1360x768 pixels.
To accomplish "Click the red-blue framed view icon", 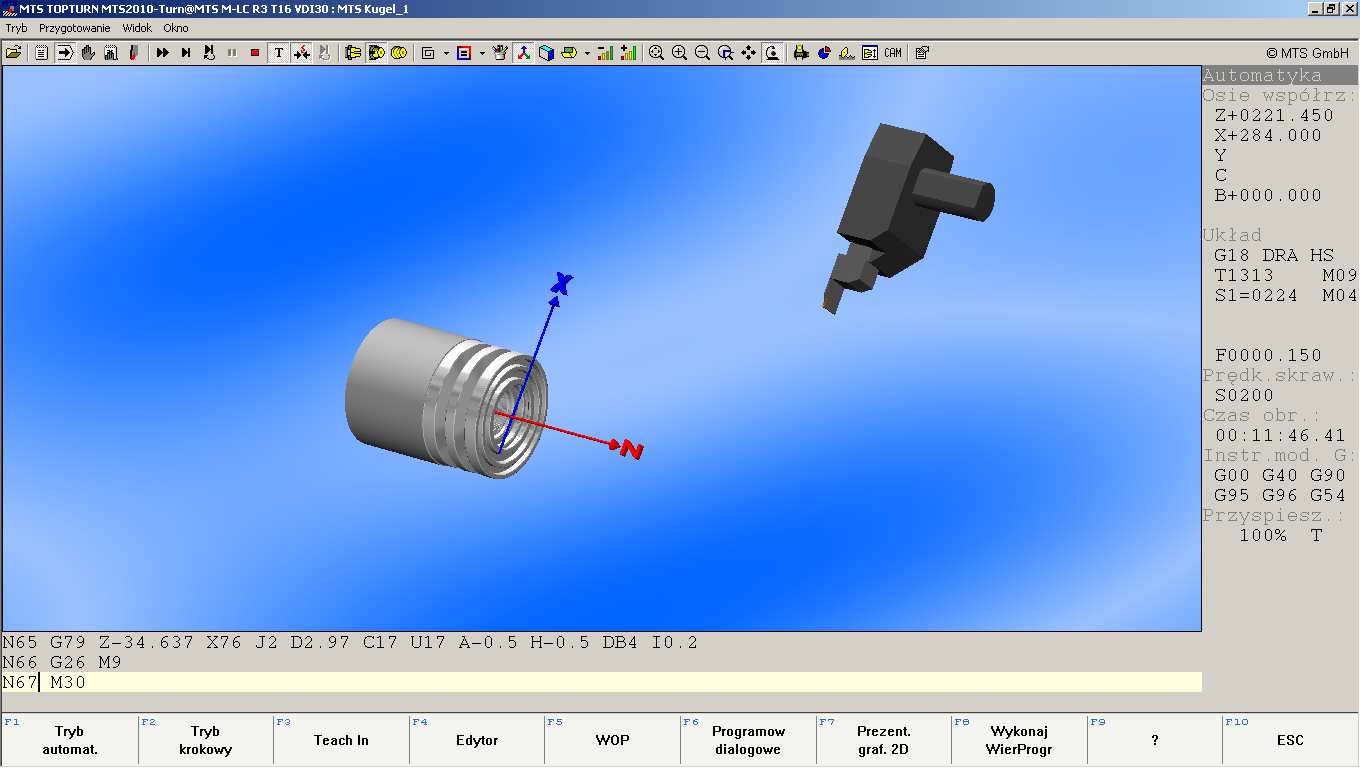I will pos(464,53).
